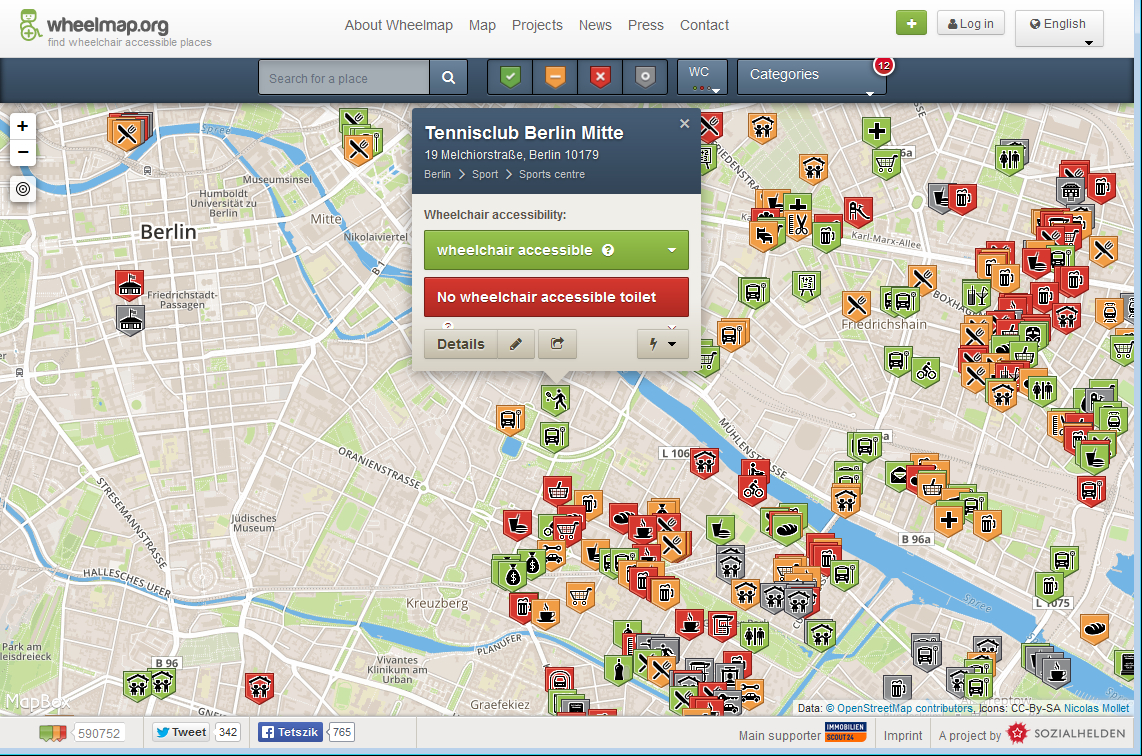
Task: Select the green tennis marker below popup
Action: pos(555,399)
